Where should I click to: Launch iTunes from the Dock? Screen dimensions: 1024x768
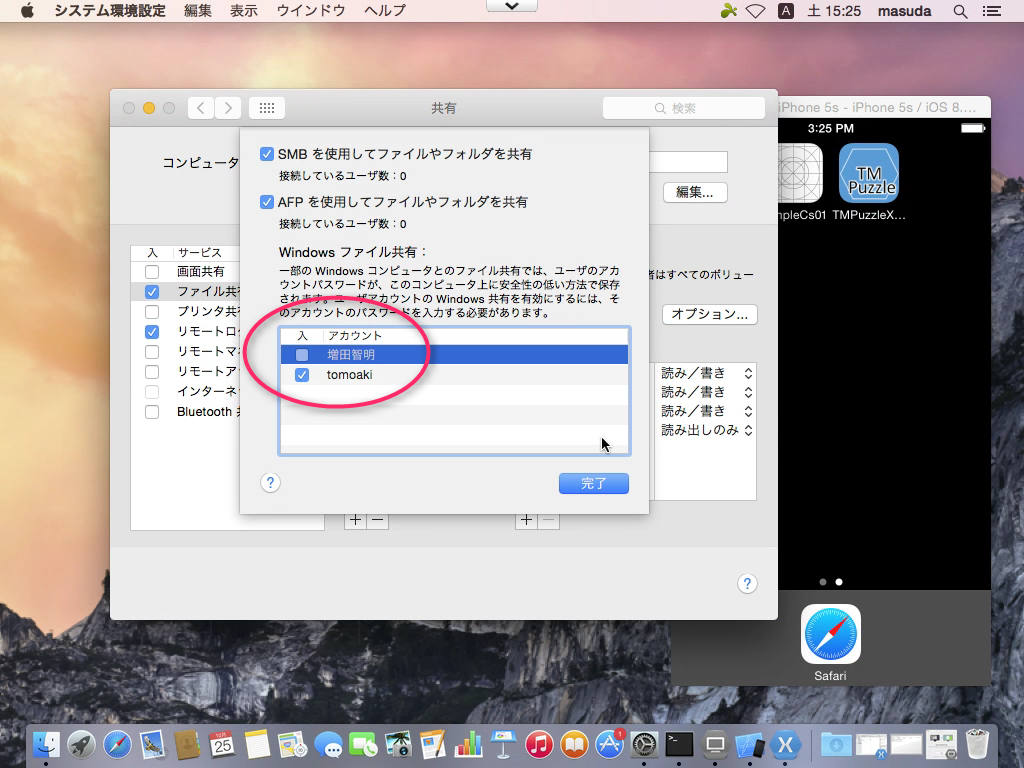538,744
